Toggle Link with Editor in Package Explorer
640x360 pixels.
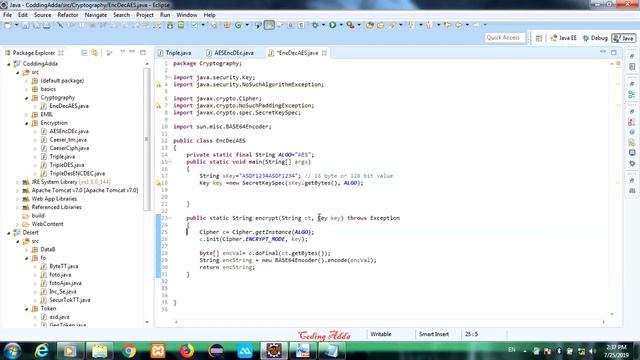pyautogui.click(x=95, y=53)
